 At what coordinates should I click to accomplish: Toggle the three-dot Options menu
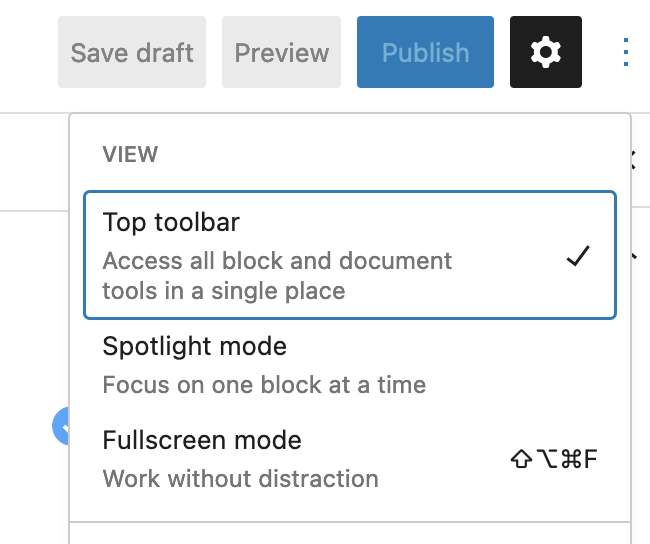coord(626,52)
